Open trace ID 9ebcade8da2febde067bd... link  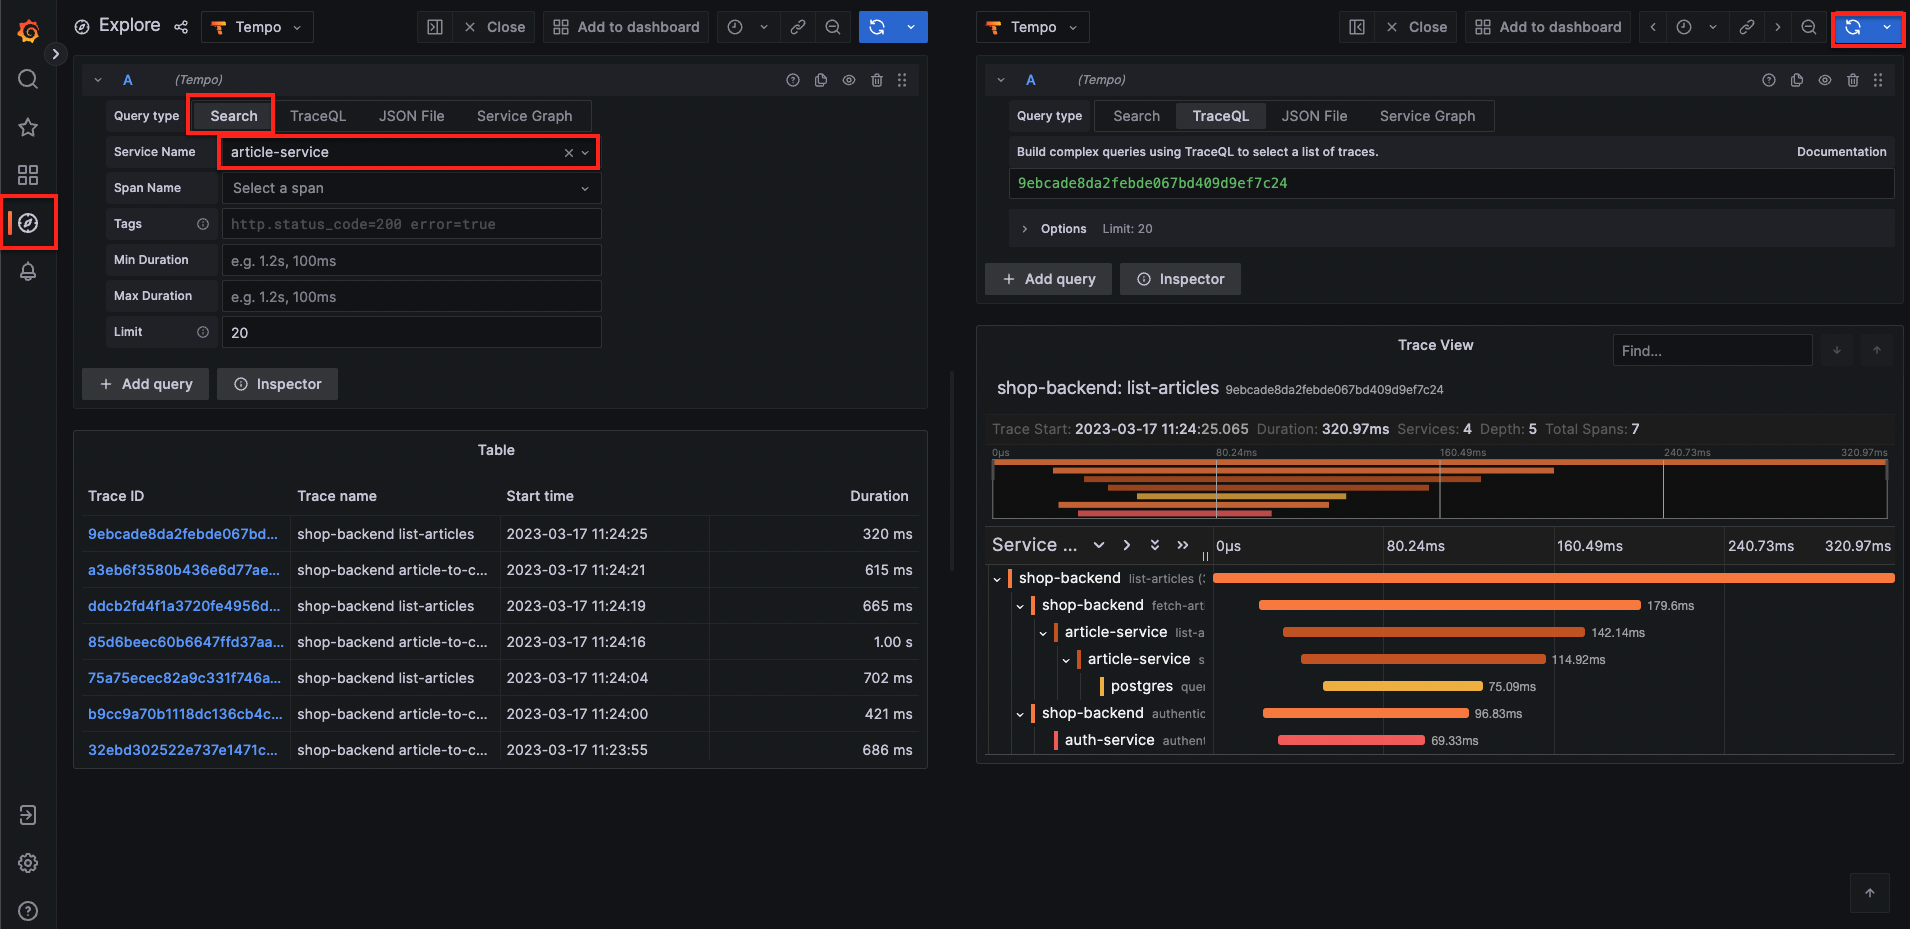(x=183, y=534)
